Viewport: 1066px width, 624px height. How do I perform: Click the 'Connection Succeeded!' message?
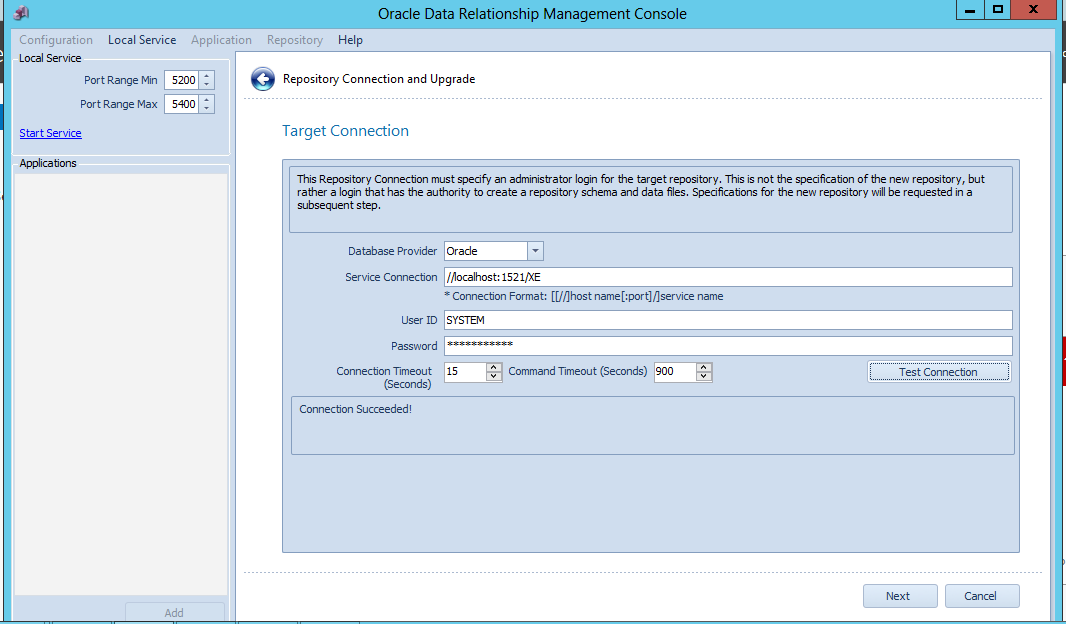pos(356,409)
